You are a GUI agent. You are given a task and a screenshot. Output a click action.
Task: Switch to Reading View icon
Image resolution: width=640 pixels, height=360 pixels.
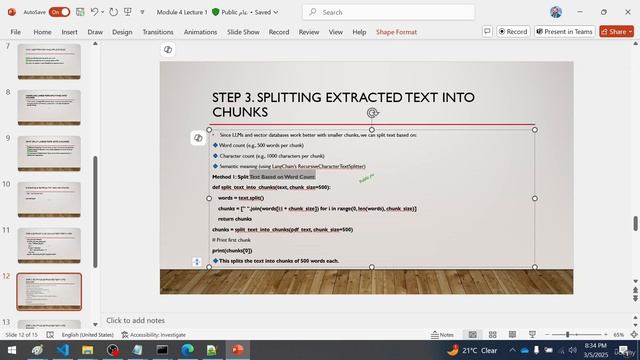512,335
